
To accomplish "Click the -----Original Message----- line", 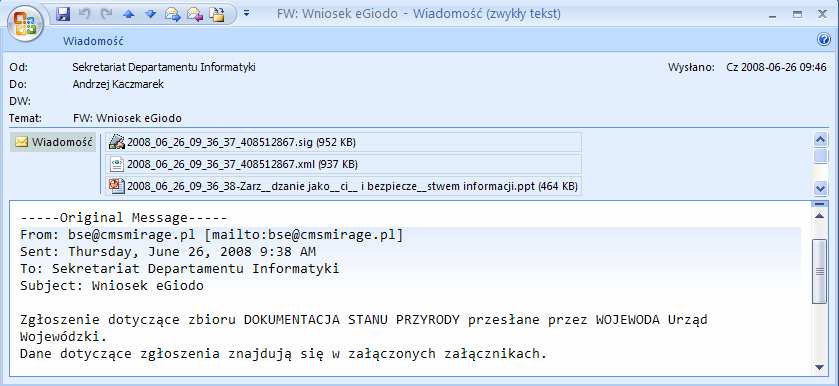I will coord(124,218).
